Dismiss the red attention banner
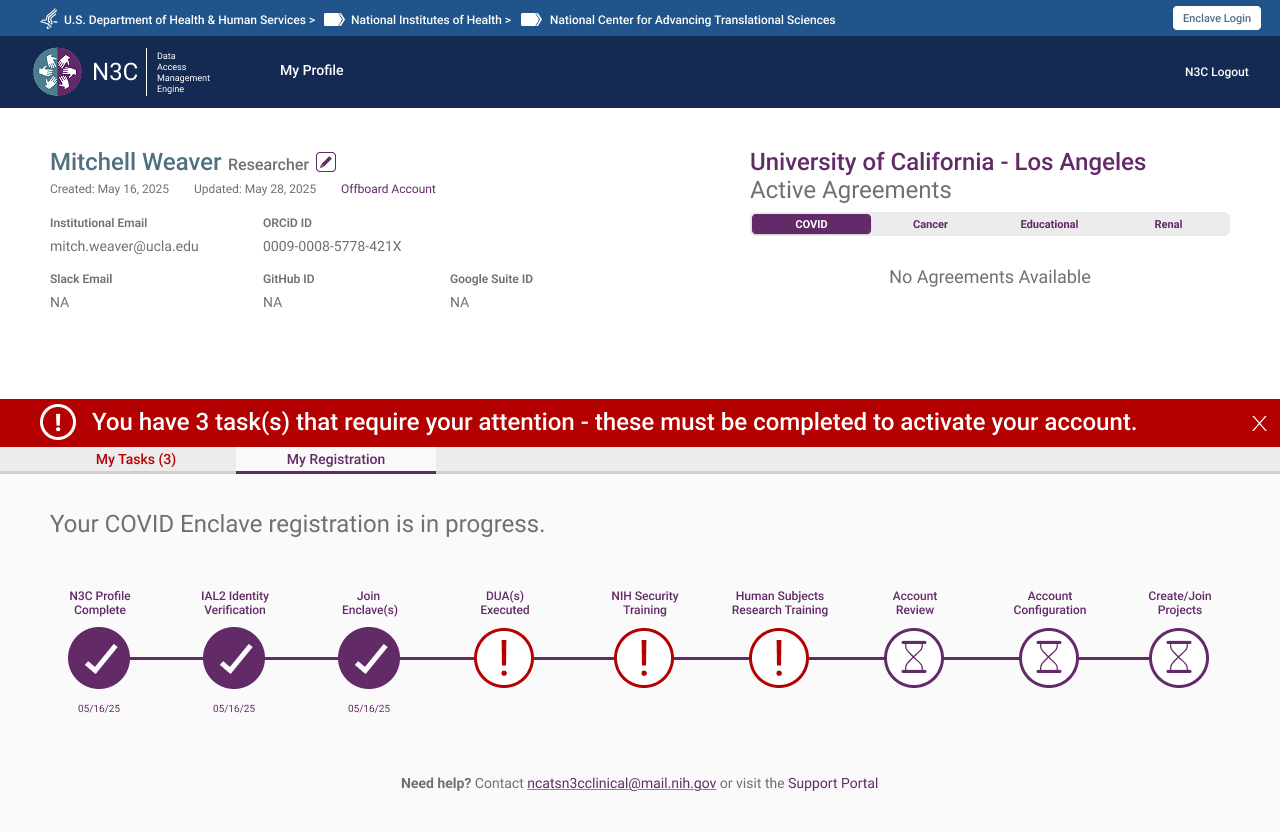Image resolution: width=1280 pixels, height=832 pixels. tap(1259, 423)
